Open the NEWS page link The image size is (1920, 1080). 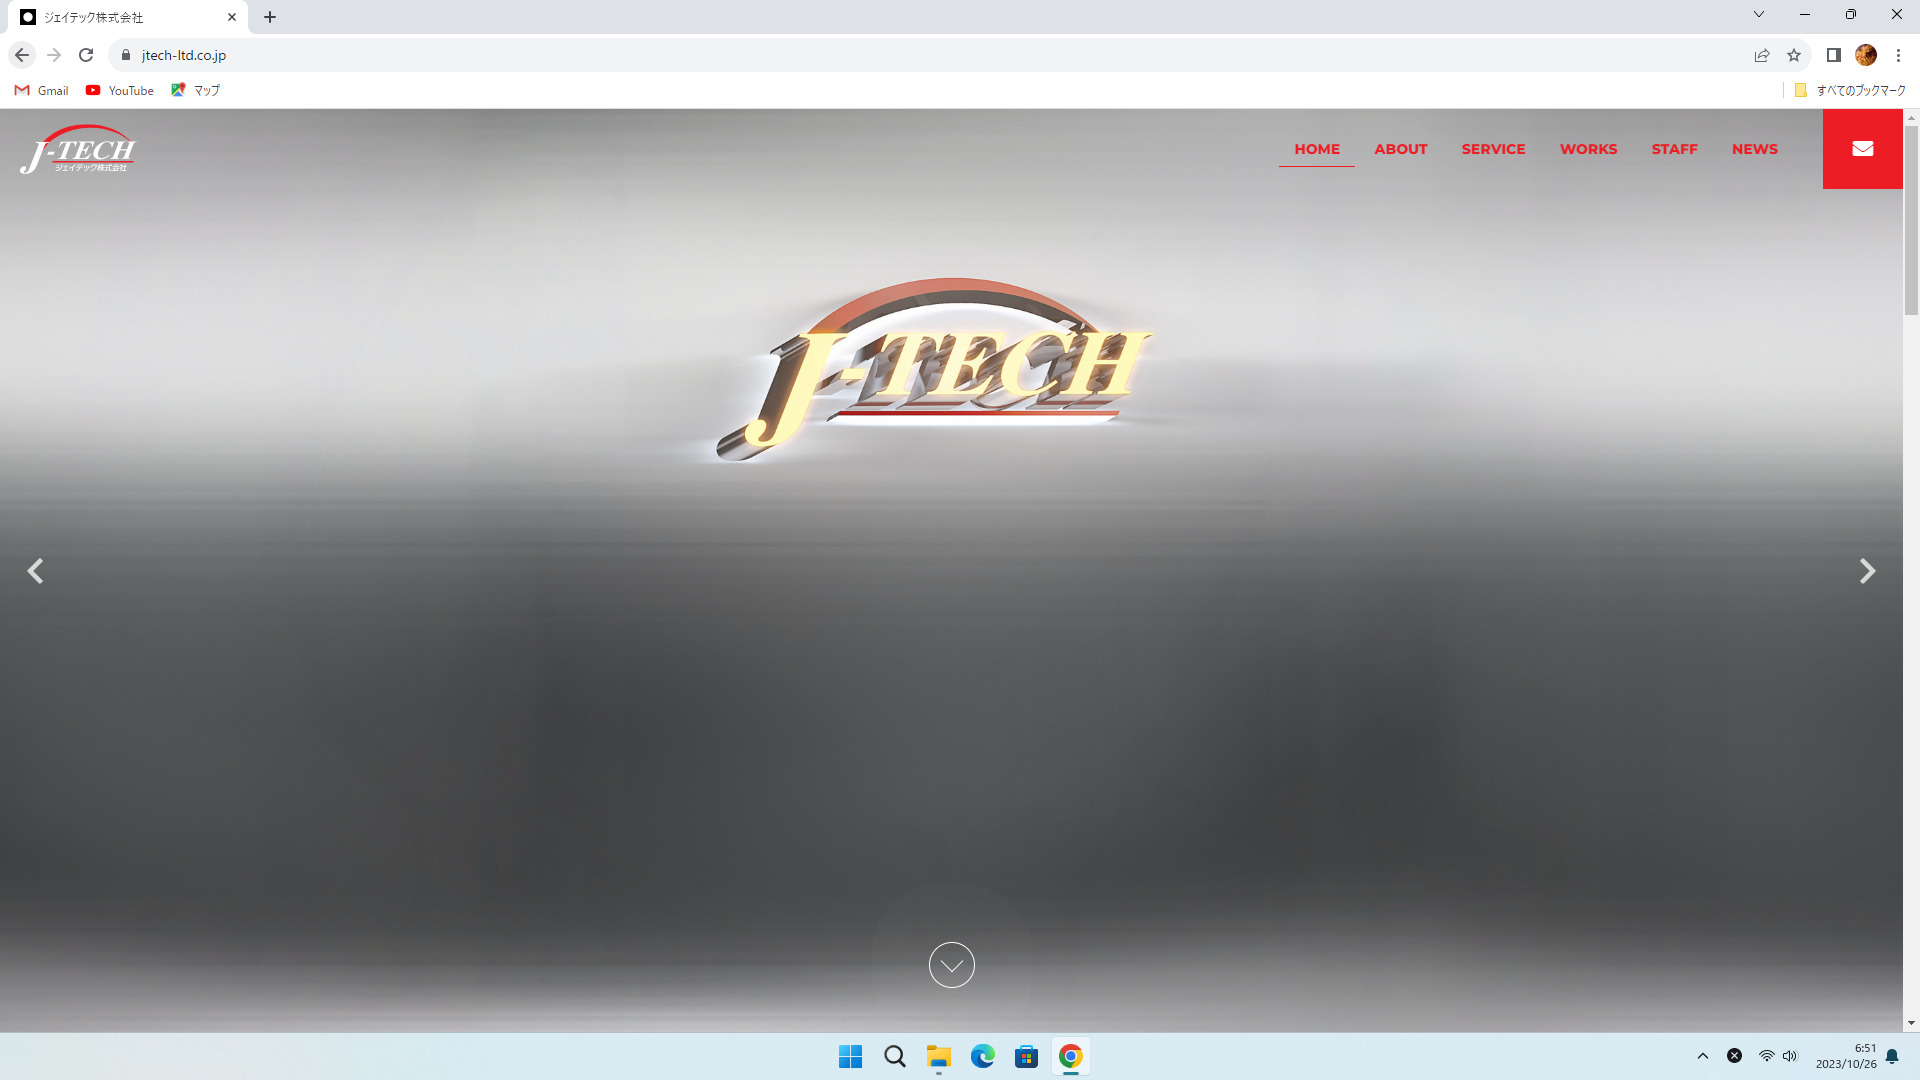click(x=1754, y=149)
